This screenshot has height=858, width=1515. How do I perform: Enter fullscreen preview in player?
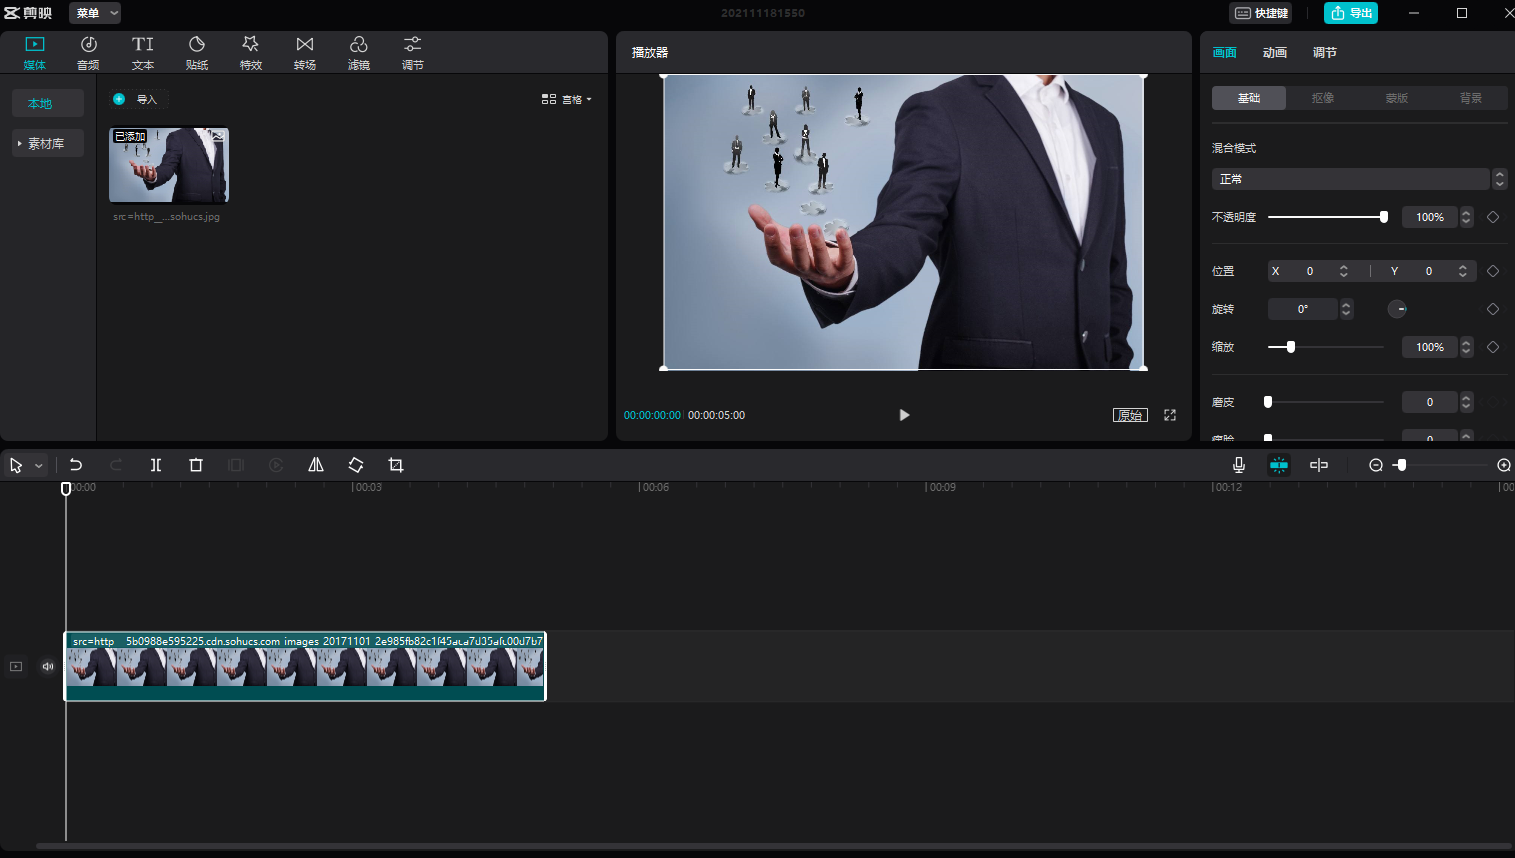[1170, 415]
